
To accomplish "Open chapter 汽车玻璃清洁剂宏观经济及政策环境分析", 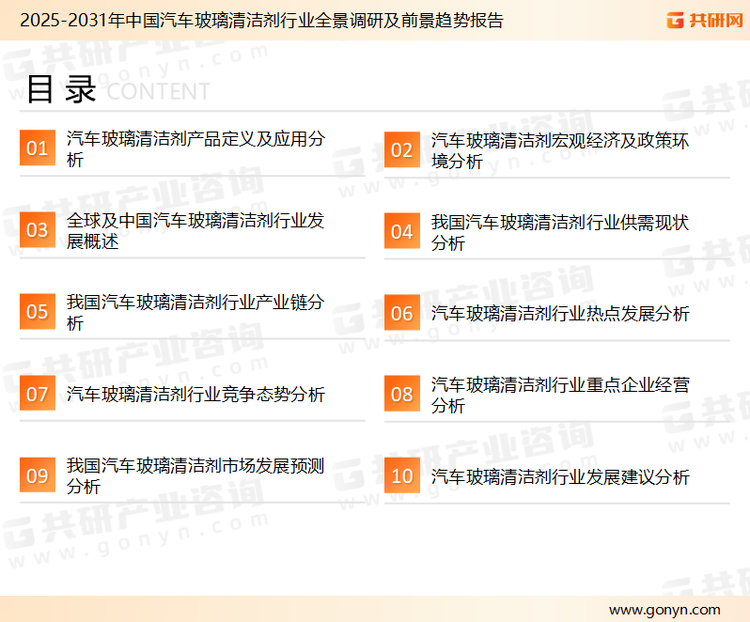I will [x=560, y=151].
